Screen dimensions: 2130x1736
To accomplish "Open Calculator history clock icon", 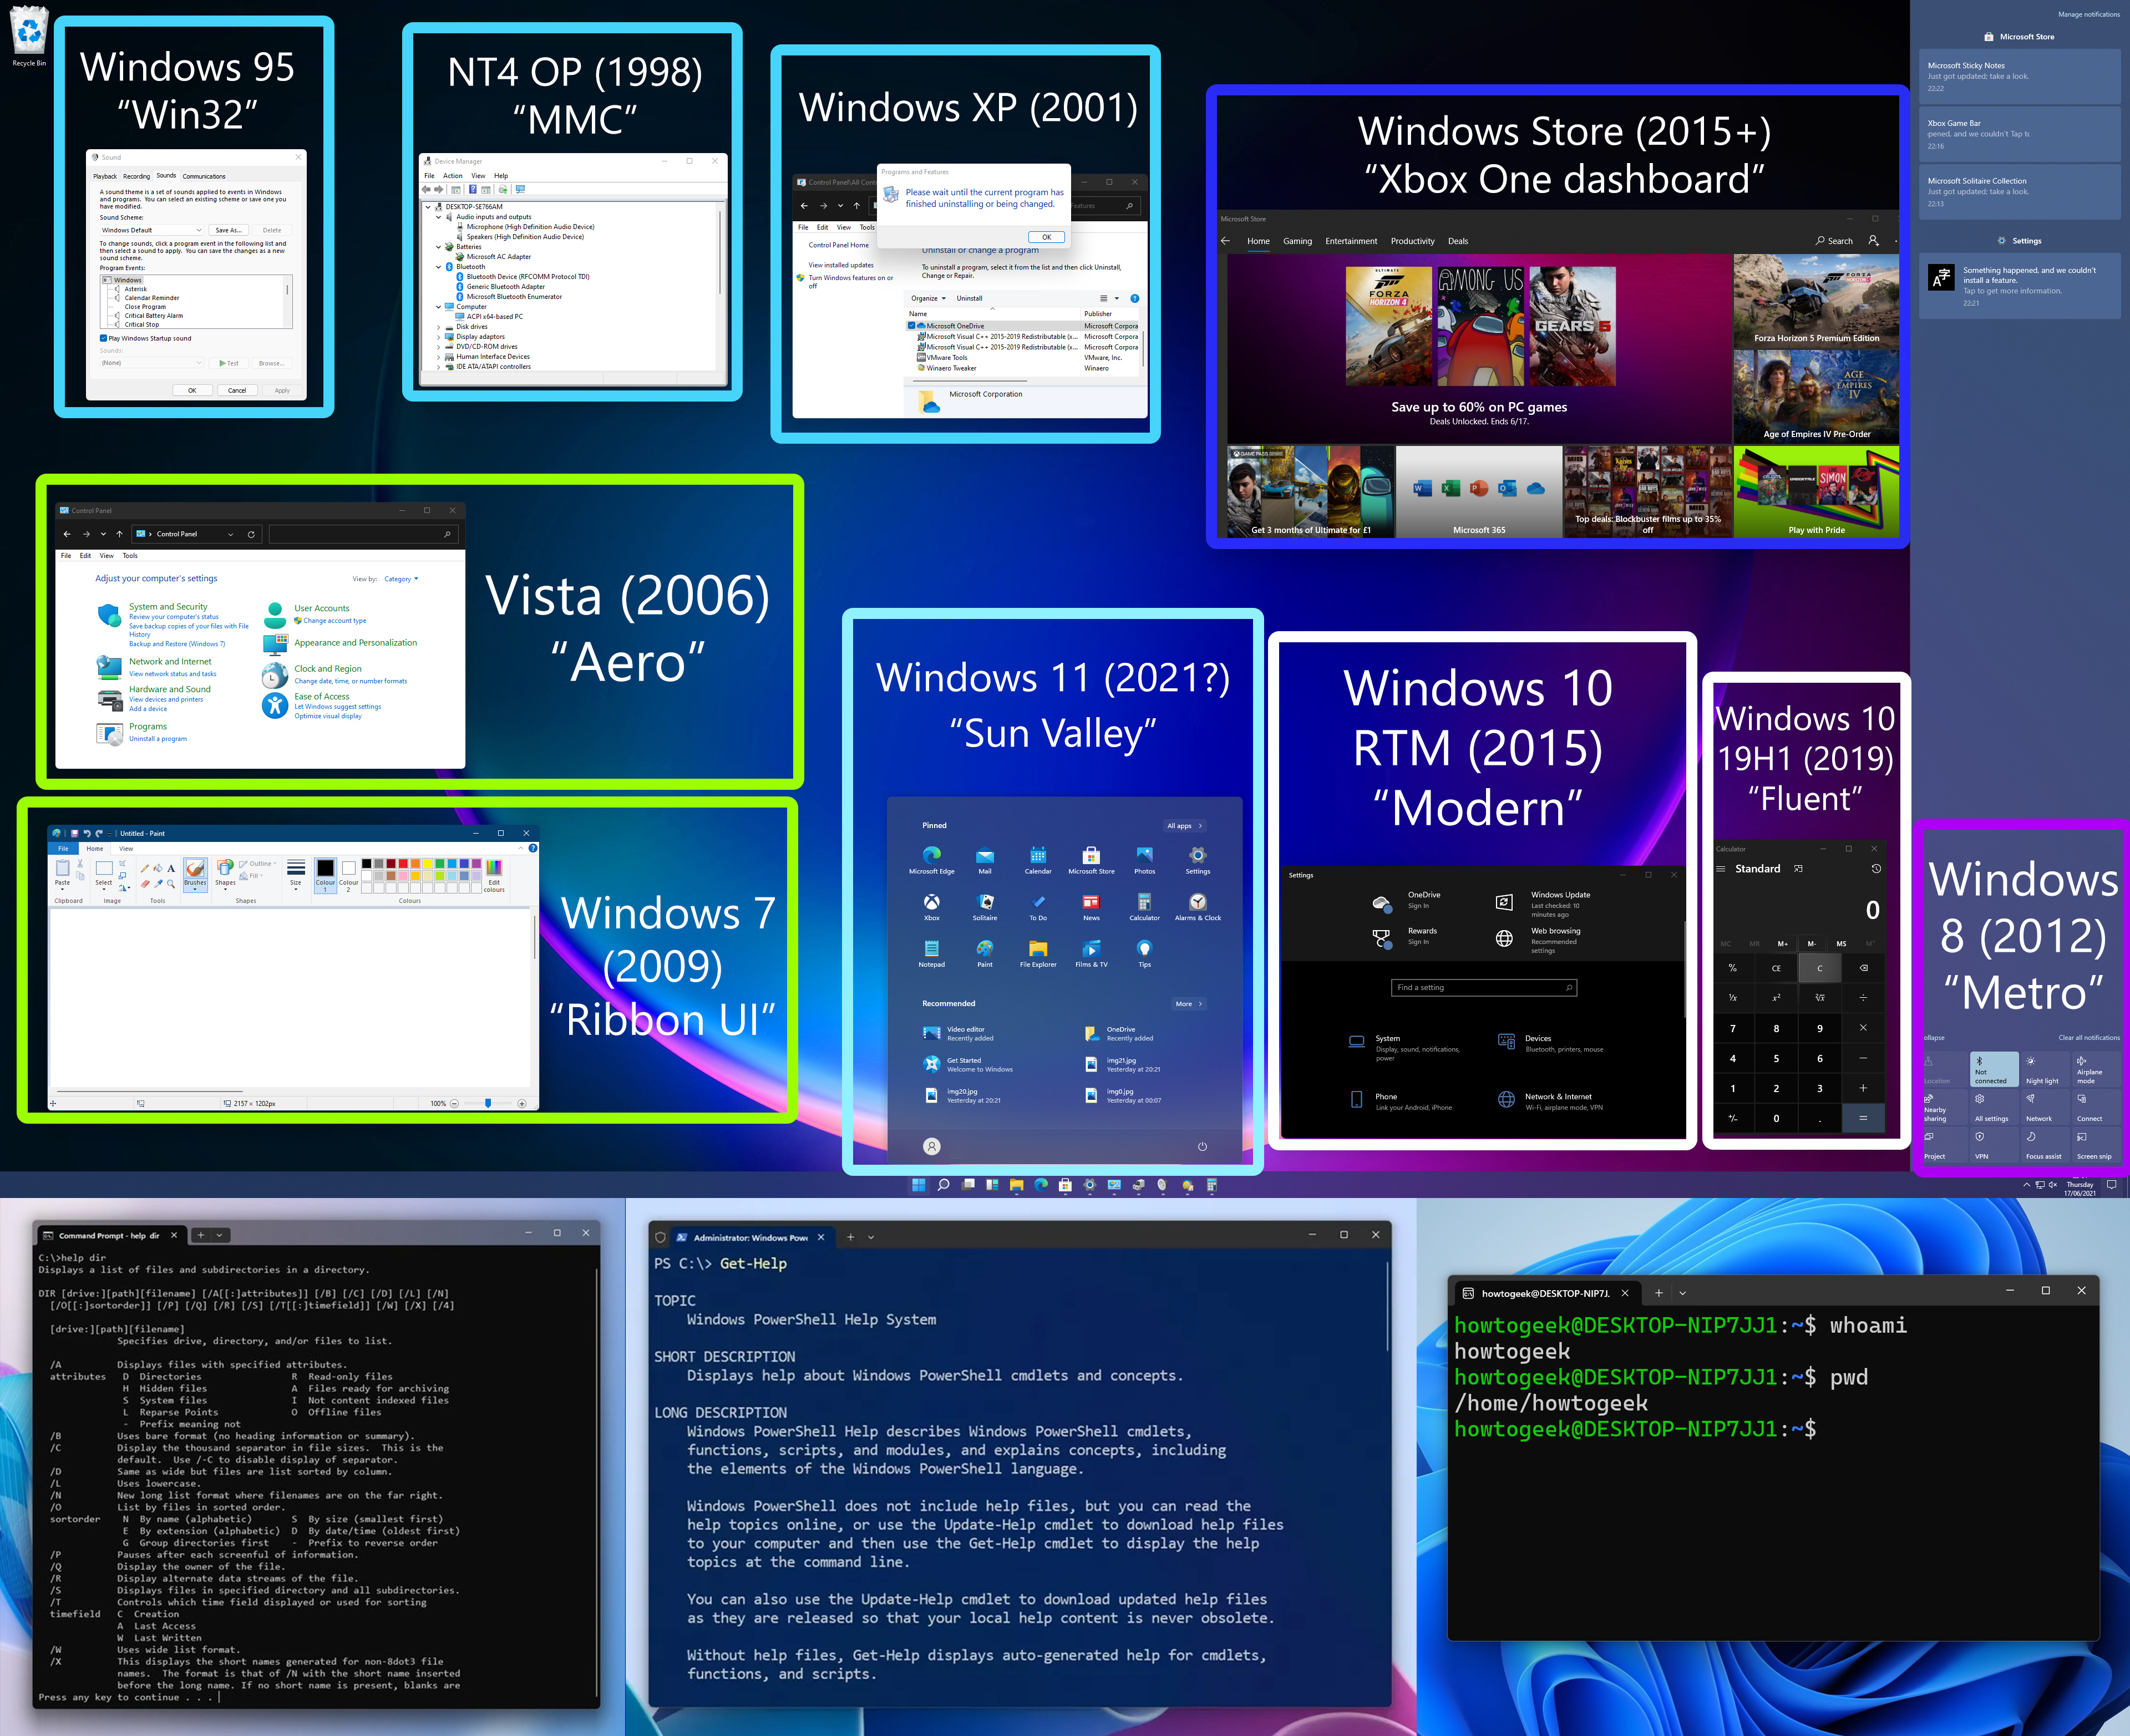I will pyautogui.click(x=1876, y=869).
